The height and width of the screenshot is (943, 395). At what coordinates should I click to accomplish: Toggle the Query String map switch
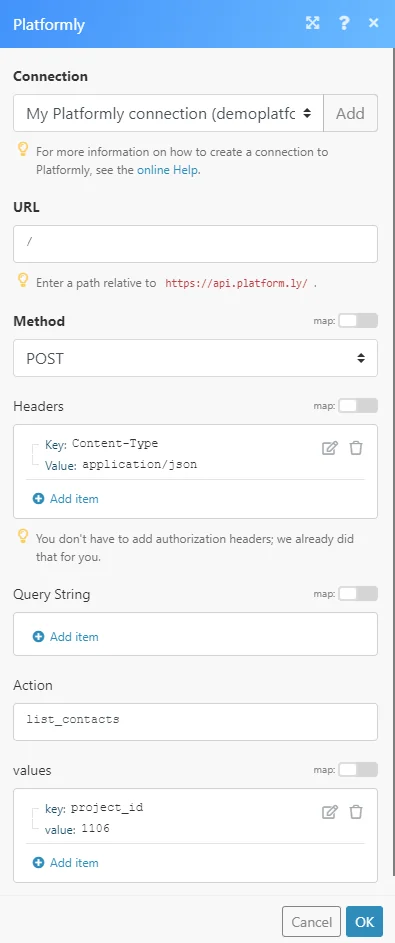(x=358, y=594)
